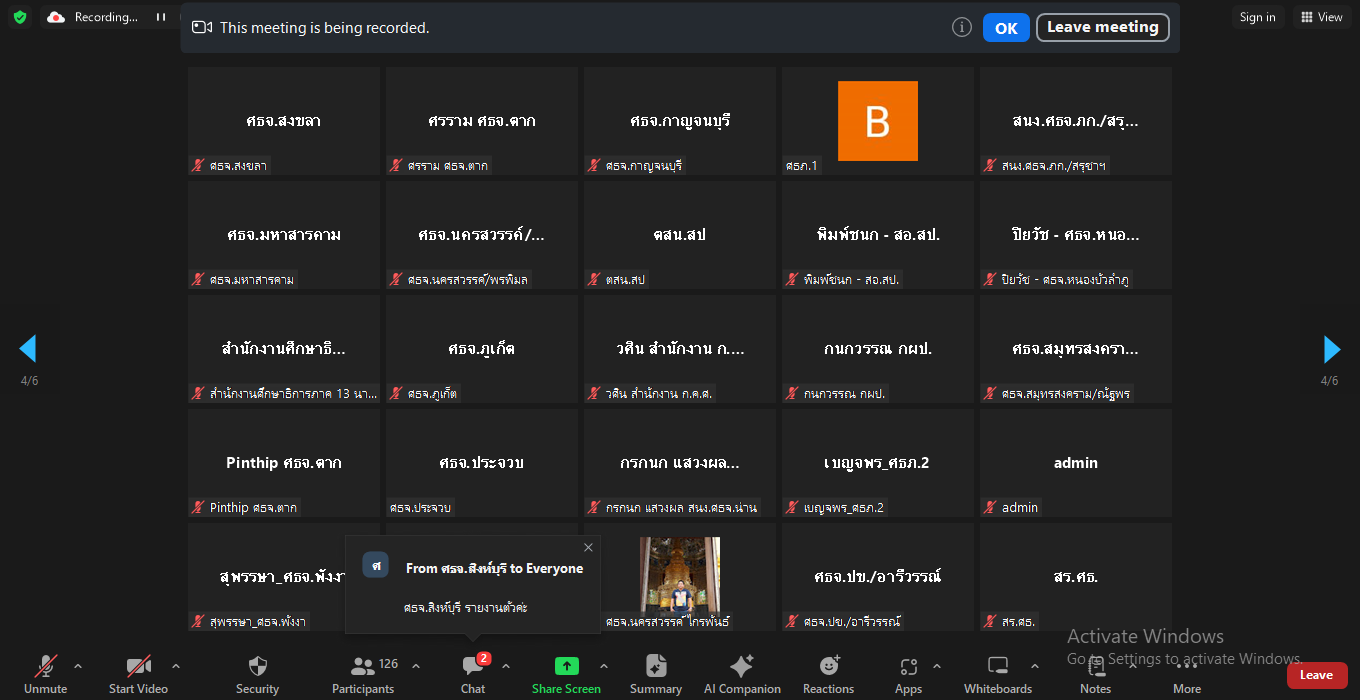
Task: Select the ศธจ.กาญจนบุรี participant tile
Action: point(680,121)
